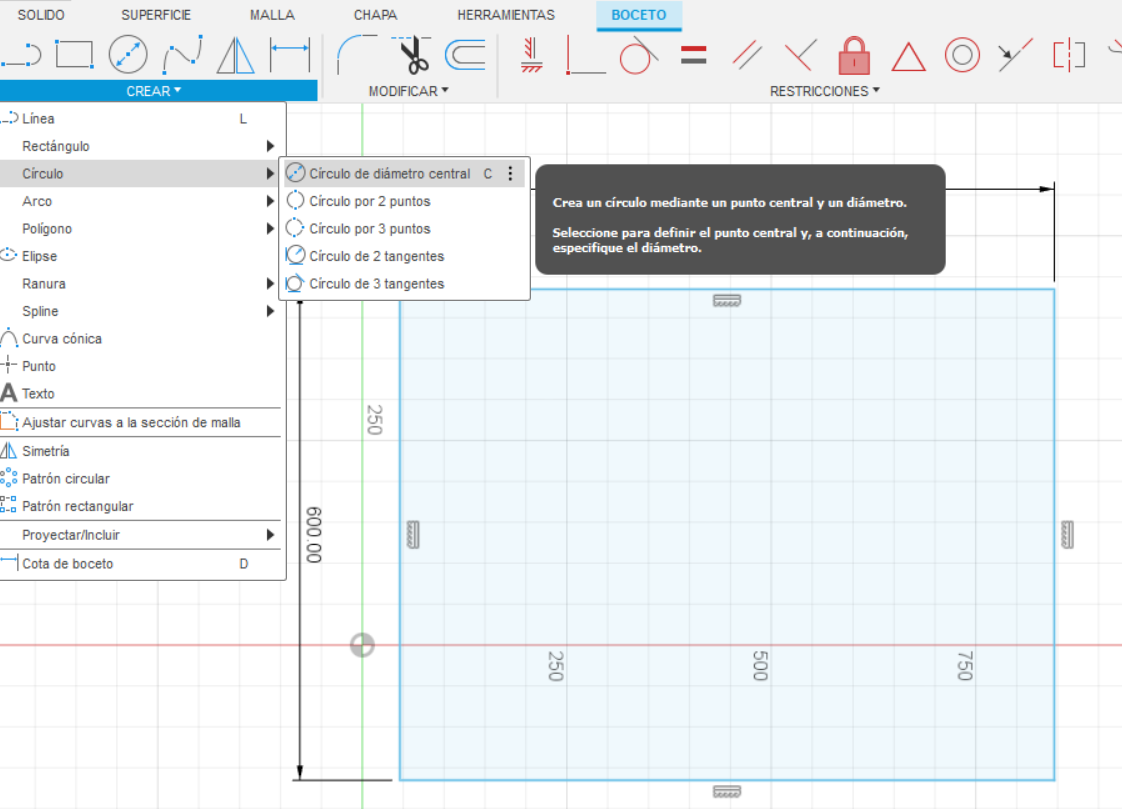The height and width of the screenshot is (809, 1122).
Task: Apply Coincident constraint icon
Action: pyautogui.click(x=585, y=55)
